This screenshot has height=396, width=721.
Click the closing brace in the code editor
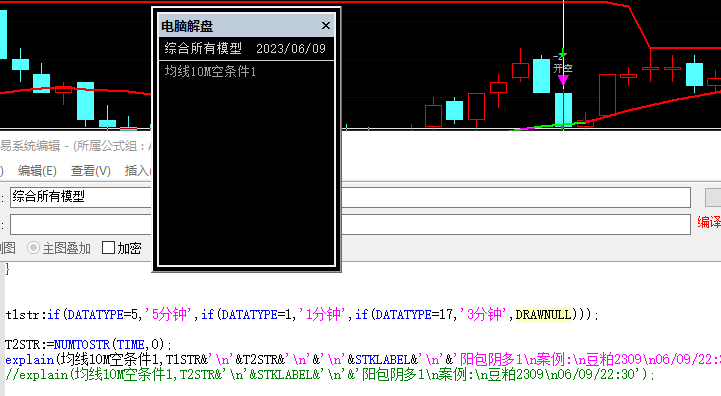[7, 270]
